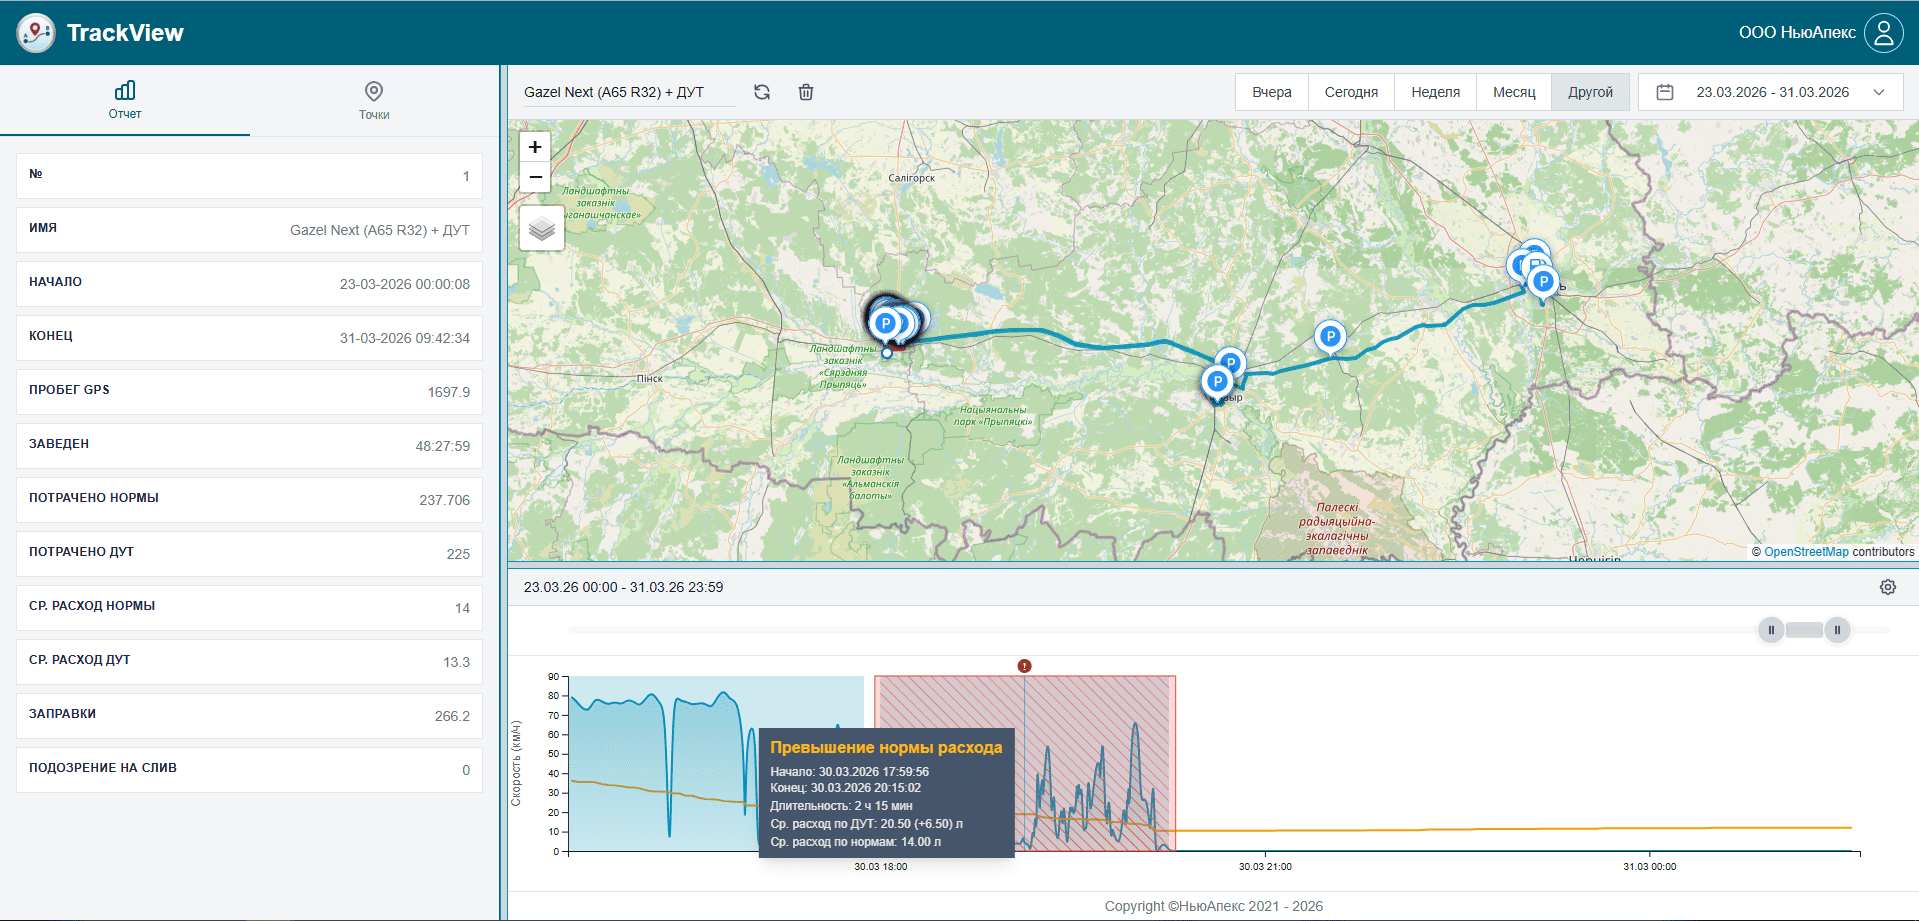This screenshot has height=921, width=1919.
Task: Click the trash delete icon
Action: 806,92
